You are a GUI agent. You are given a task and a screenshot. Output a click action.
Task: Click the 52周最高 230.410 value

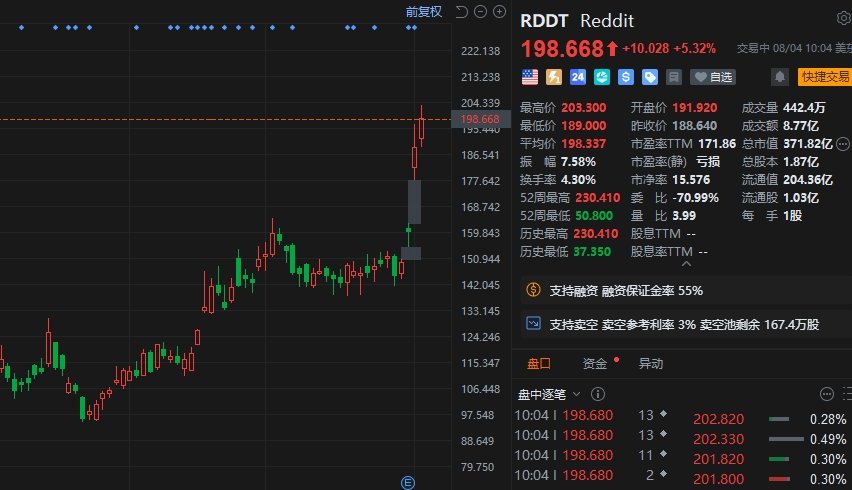598,198
